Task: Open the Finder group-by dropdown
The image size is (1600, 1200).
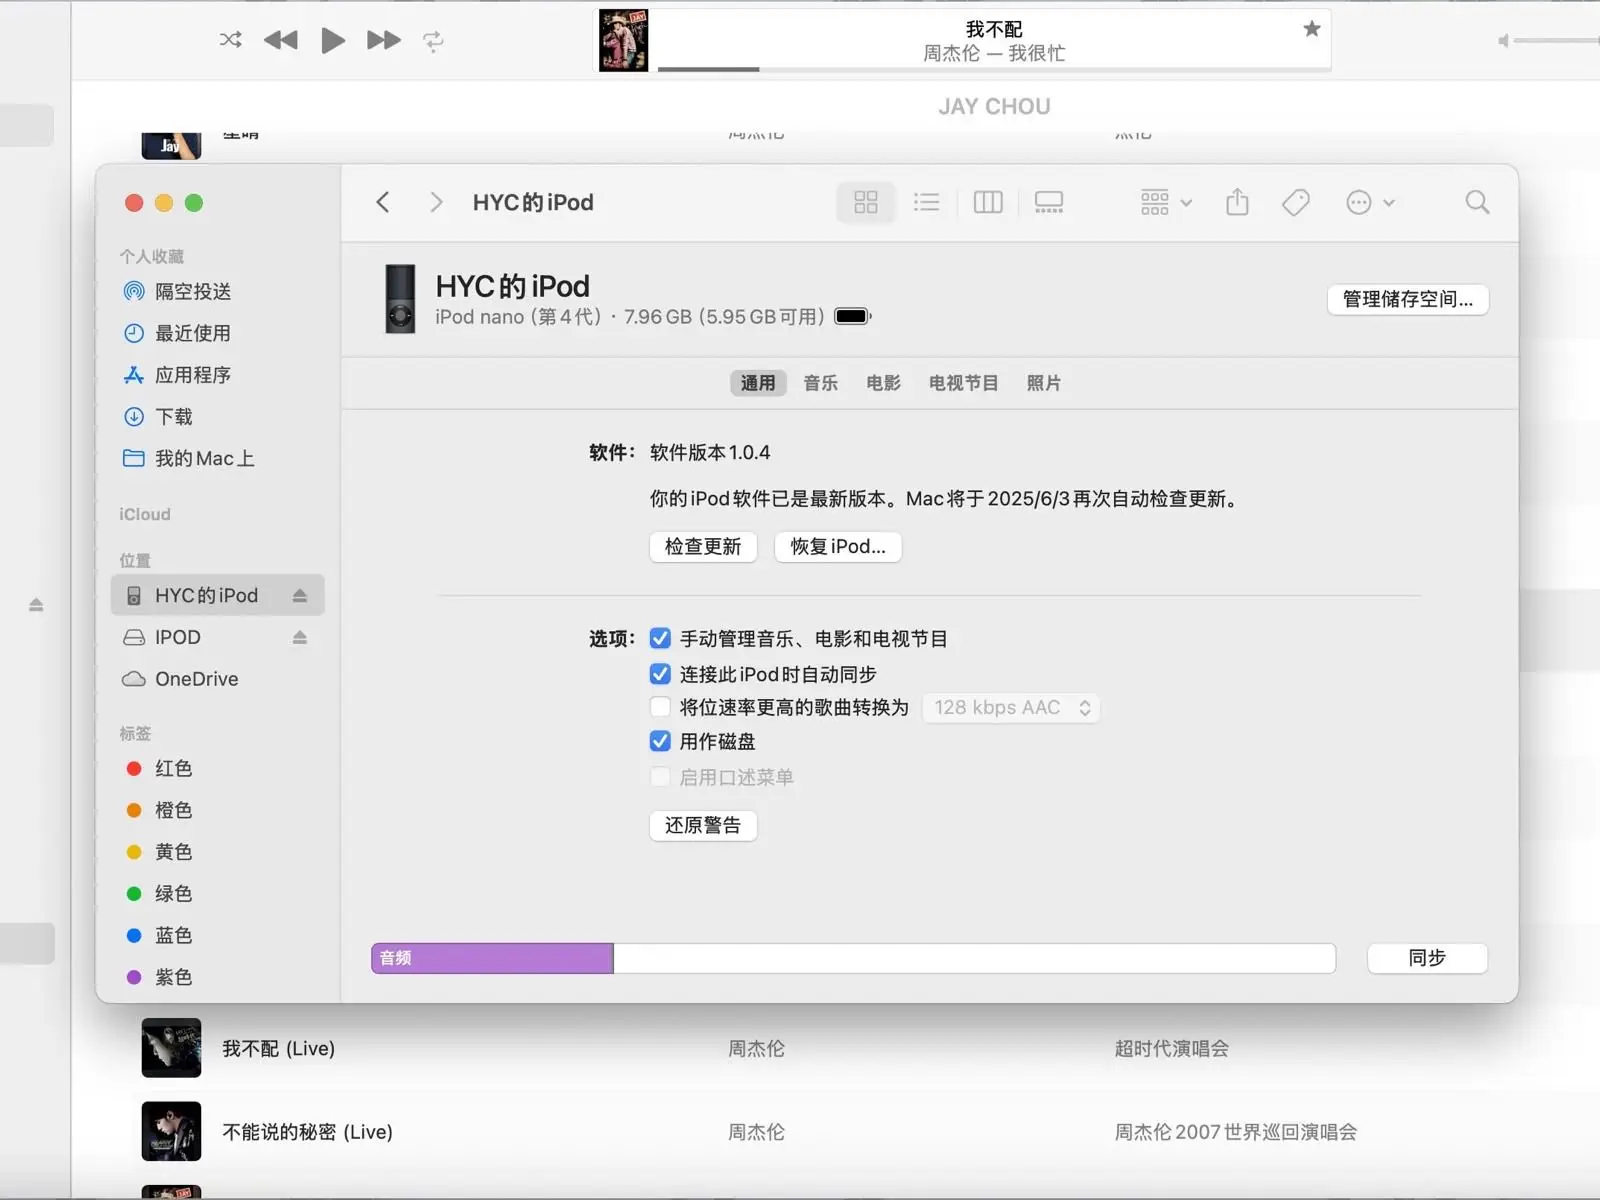Action: click(x=1166, y=202)
